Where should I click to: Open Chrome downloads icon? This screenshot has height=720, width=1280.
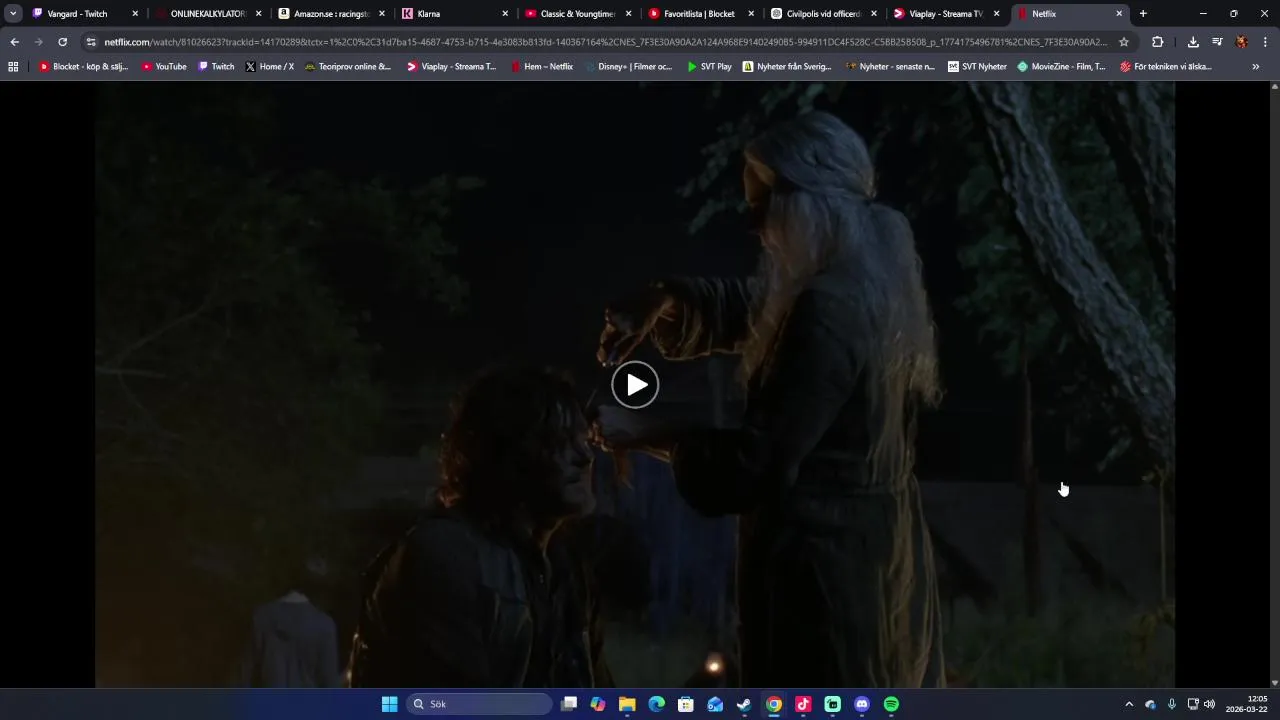tap(1193, 42)
